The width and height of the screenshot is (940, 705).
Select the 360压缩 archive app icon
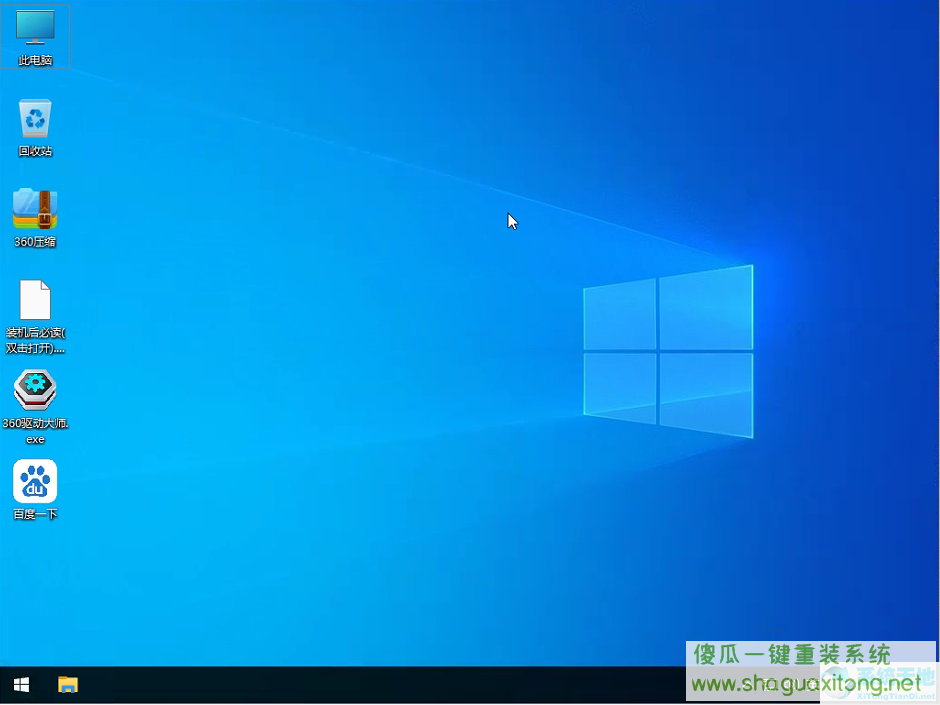coord(35,218)
